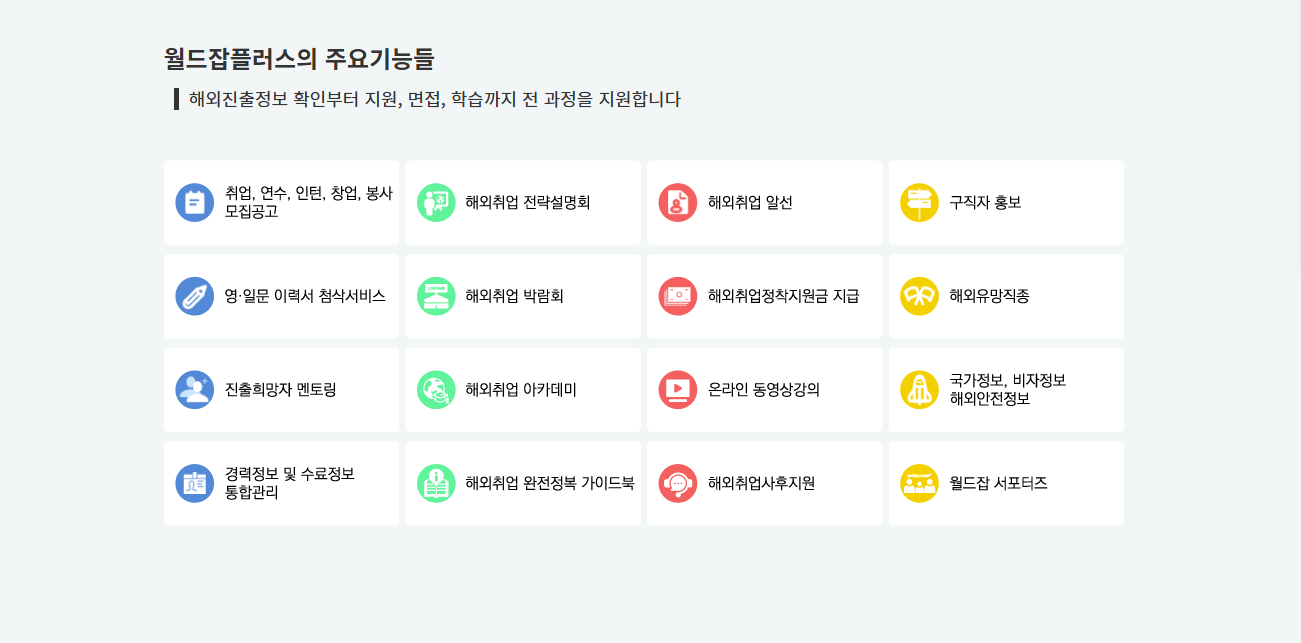This screenshot has width=1301, height=643.
Task: Open the 온라인 동영상강의 link
Action: click(x=763, y=390)
